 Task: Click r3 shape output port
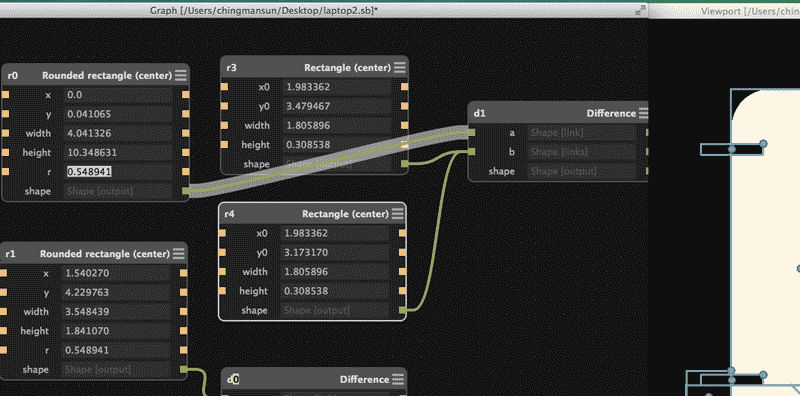pyautogui.click(x=405, y=164)
